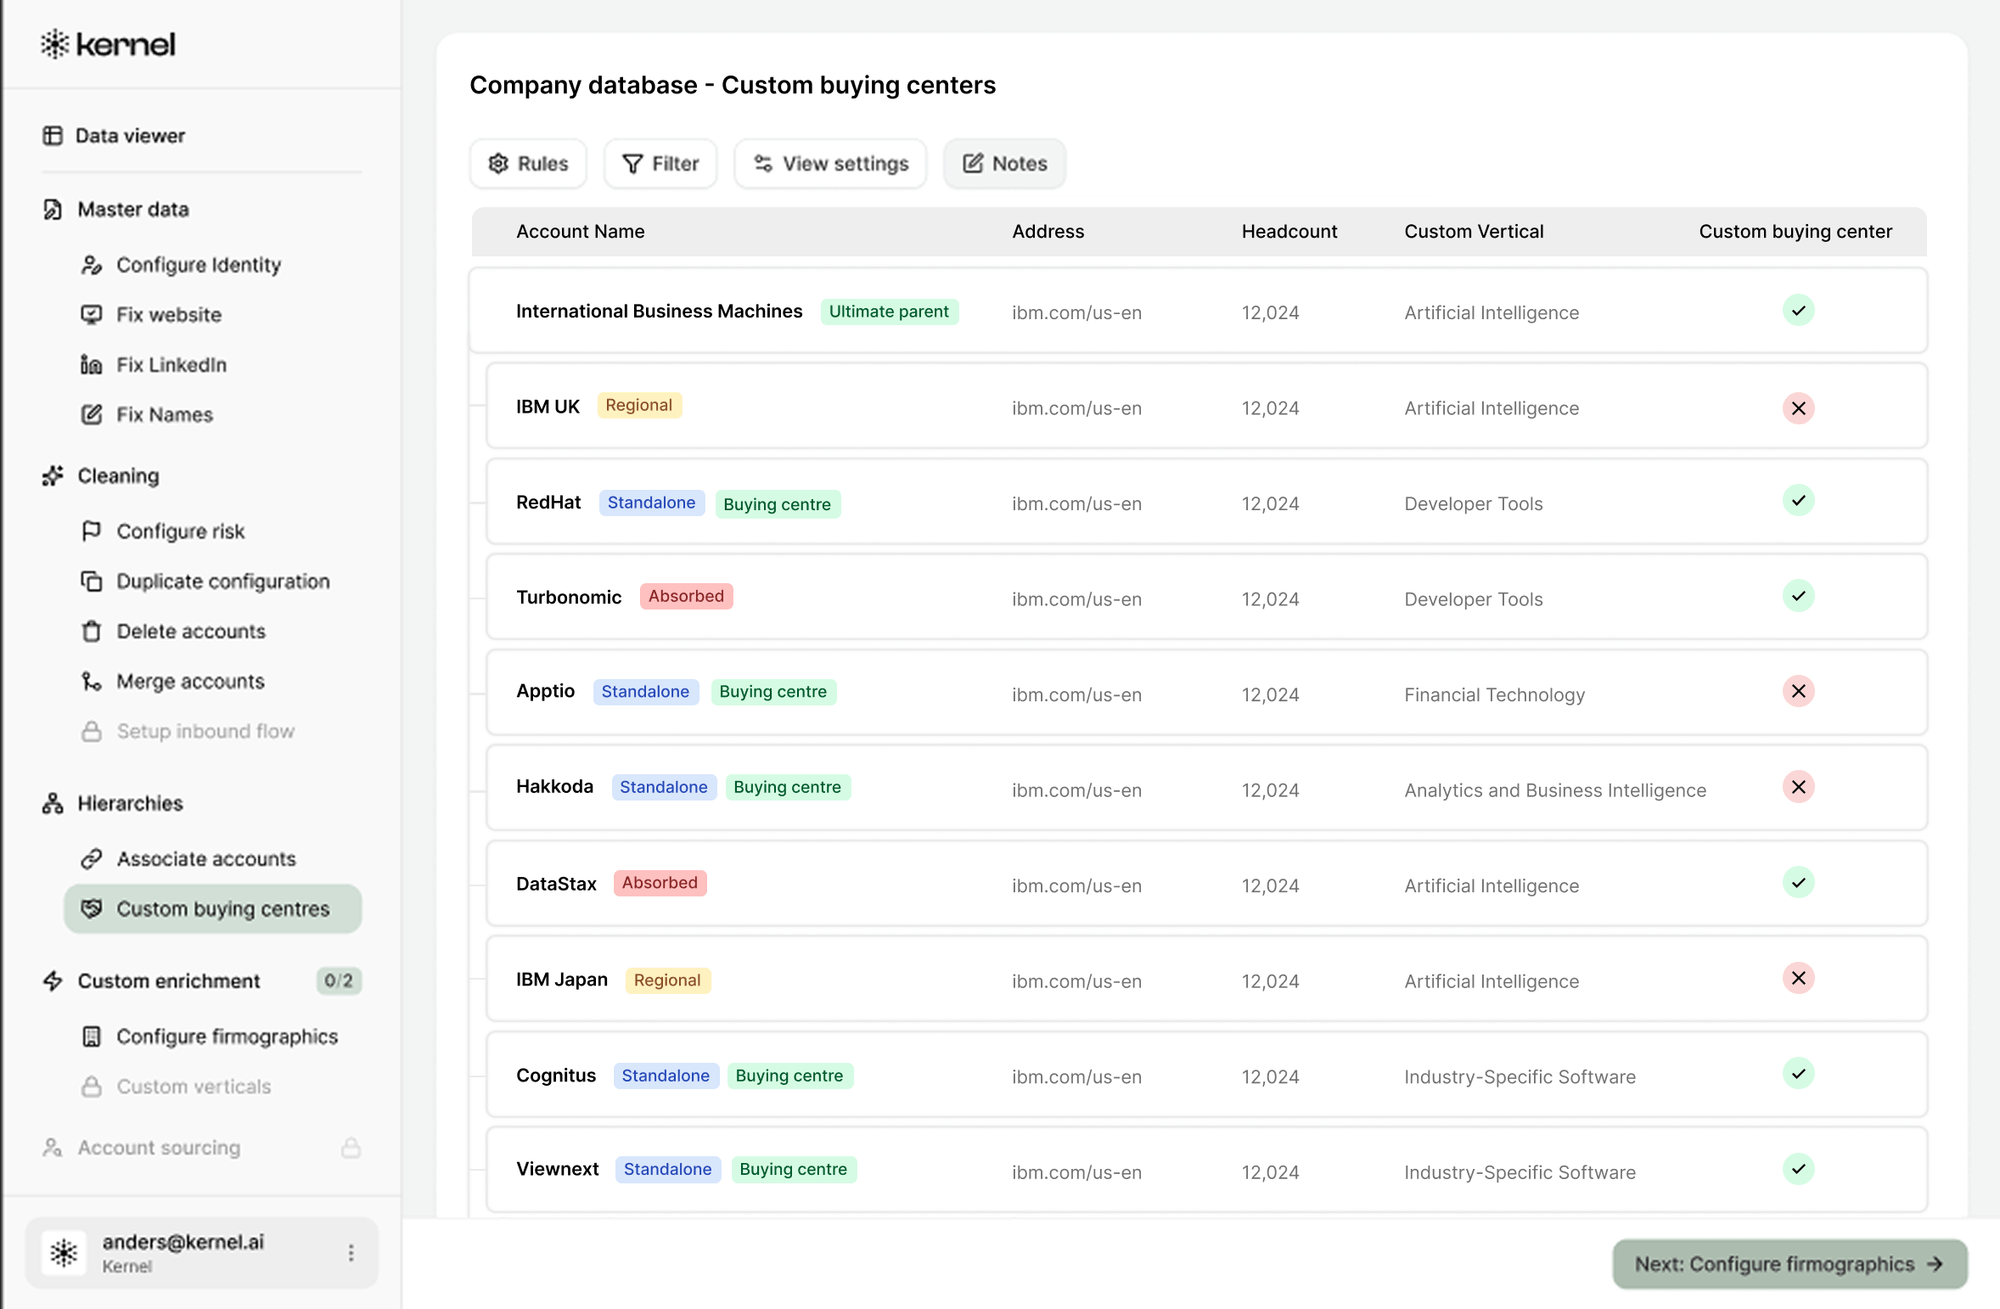The width and height of the screenshot is (2000, 1309).
Task: Go to Delete accounts trash icon
Action: [92, 632]
